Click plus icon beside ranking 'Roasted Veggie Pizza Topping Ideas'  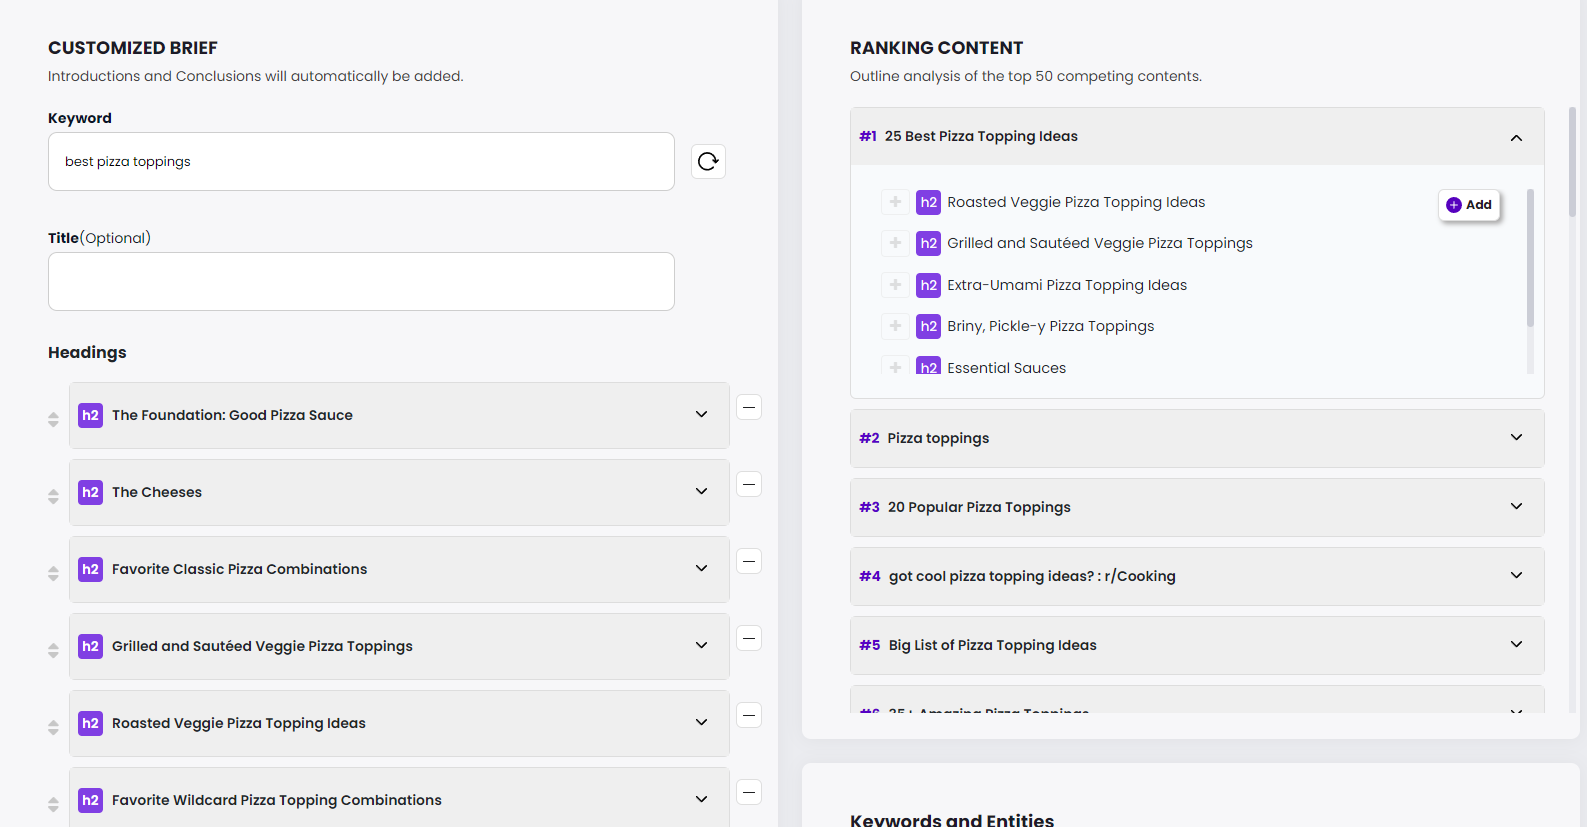pyautogui.click(x=895, y=202)
